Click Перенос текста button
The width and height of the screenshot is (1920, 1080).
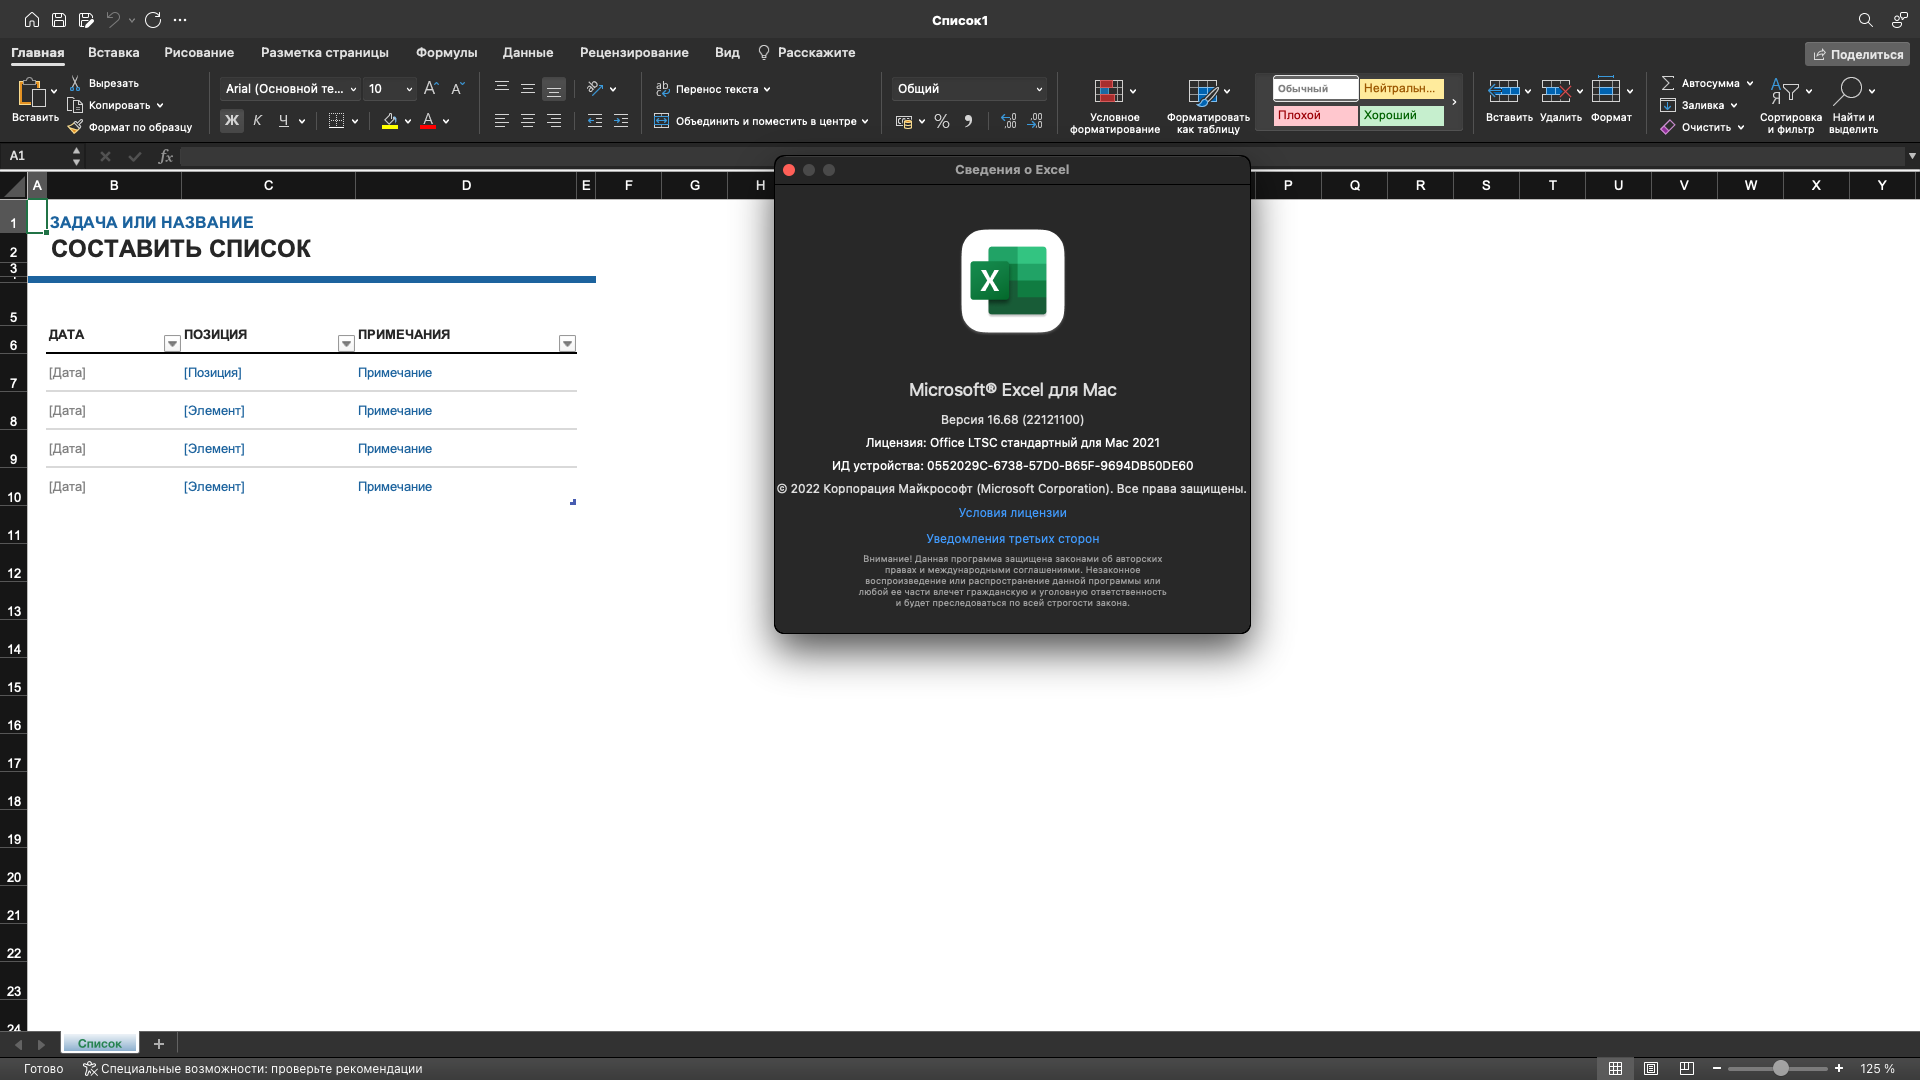(712, 89)
